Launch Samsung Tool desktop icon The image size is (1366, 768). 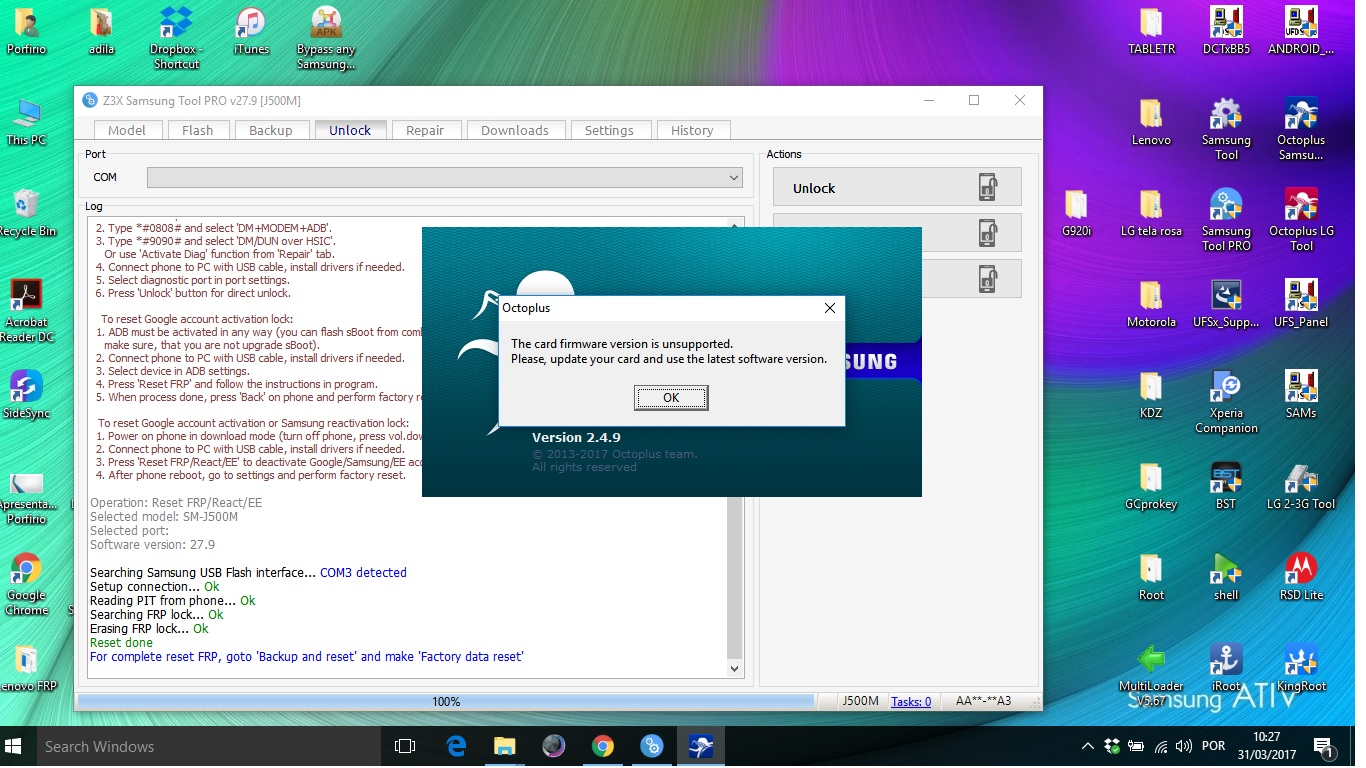(x=1226, y=130)
